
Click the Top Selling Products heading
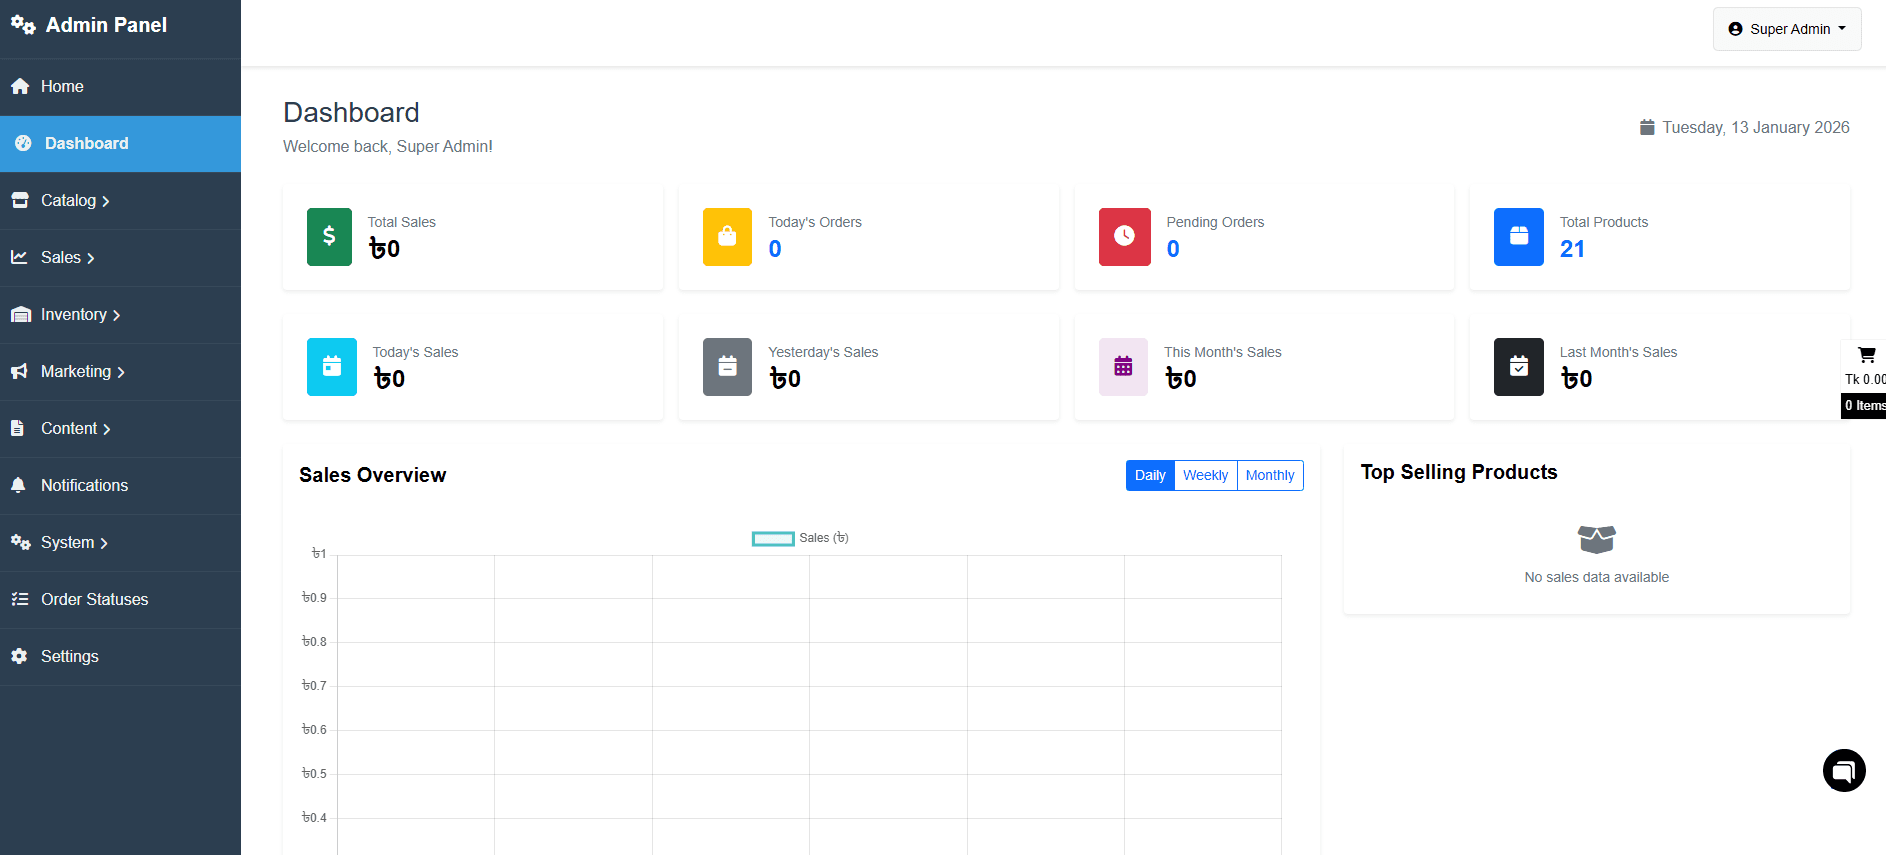1459,472
